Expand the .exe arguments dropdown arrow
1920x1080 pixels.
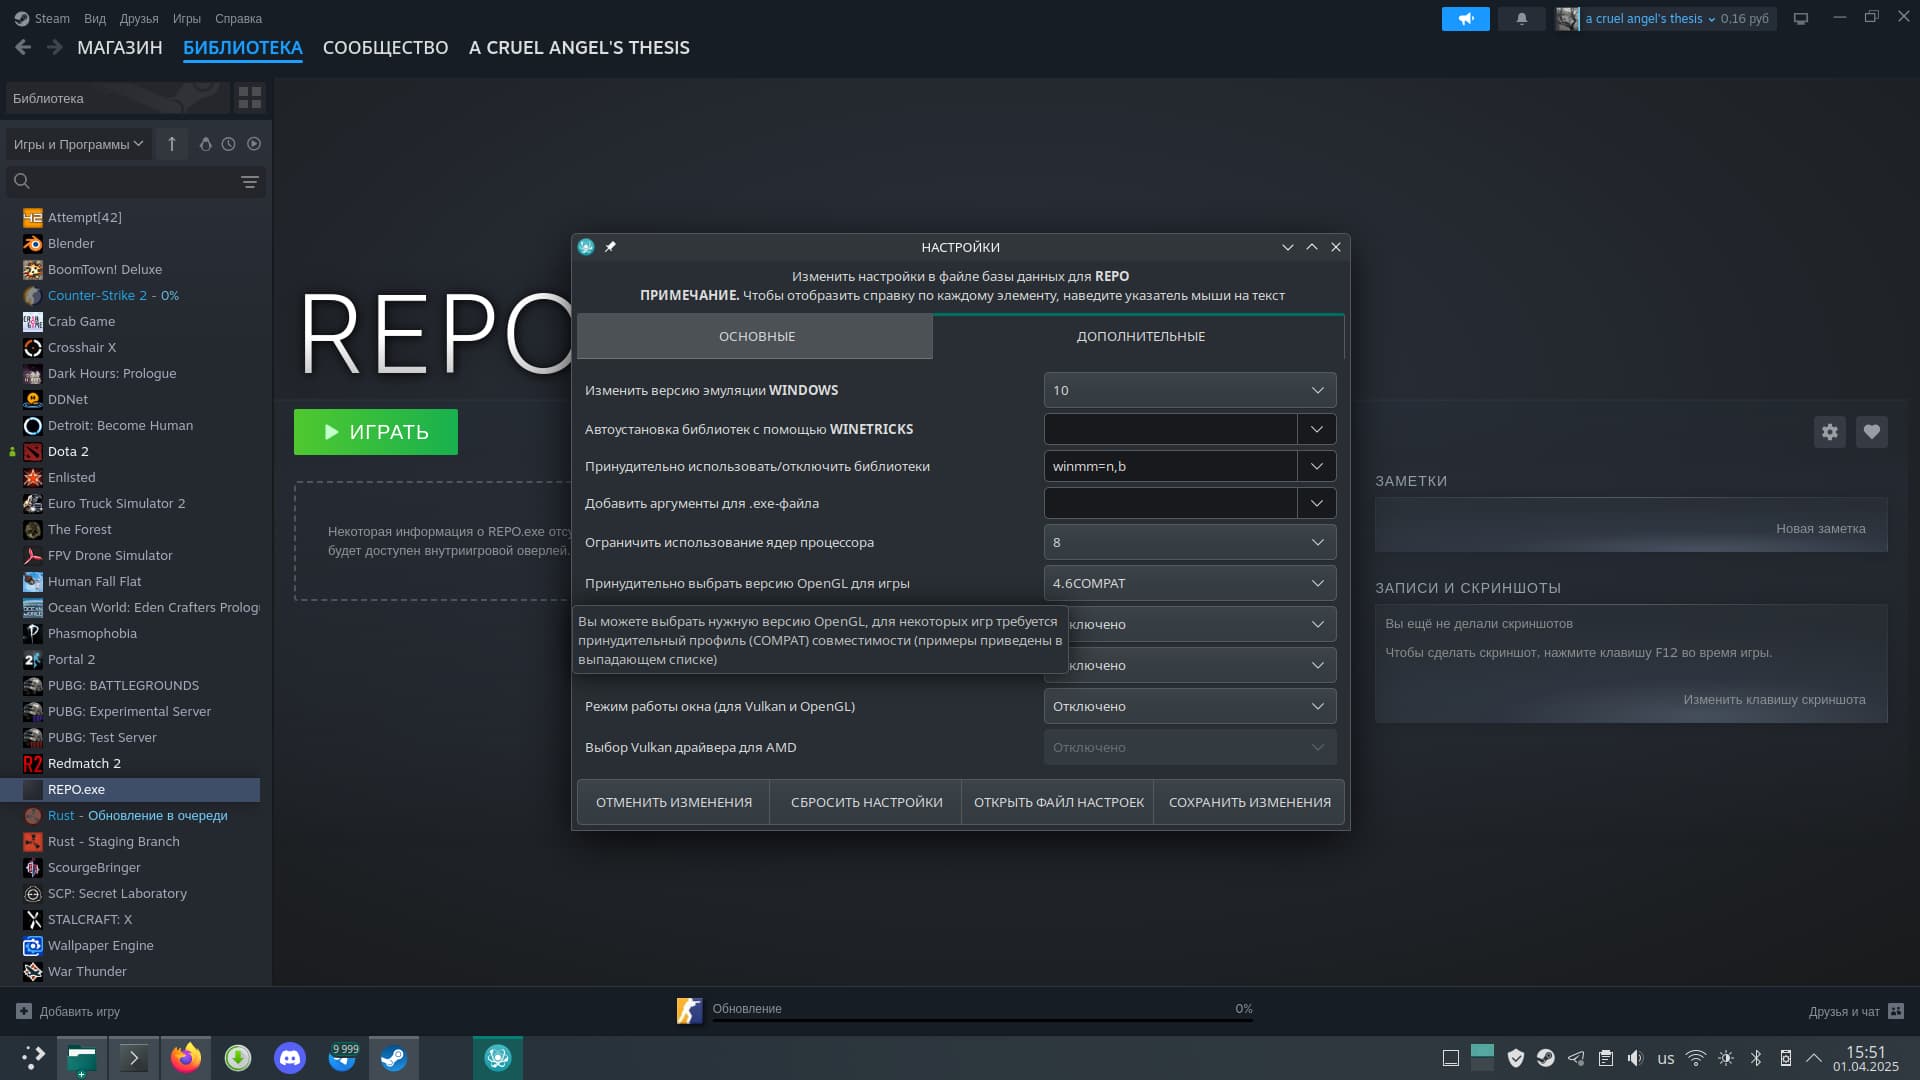(1316, 503)
